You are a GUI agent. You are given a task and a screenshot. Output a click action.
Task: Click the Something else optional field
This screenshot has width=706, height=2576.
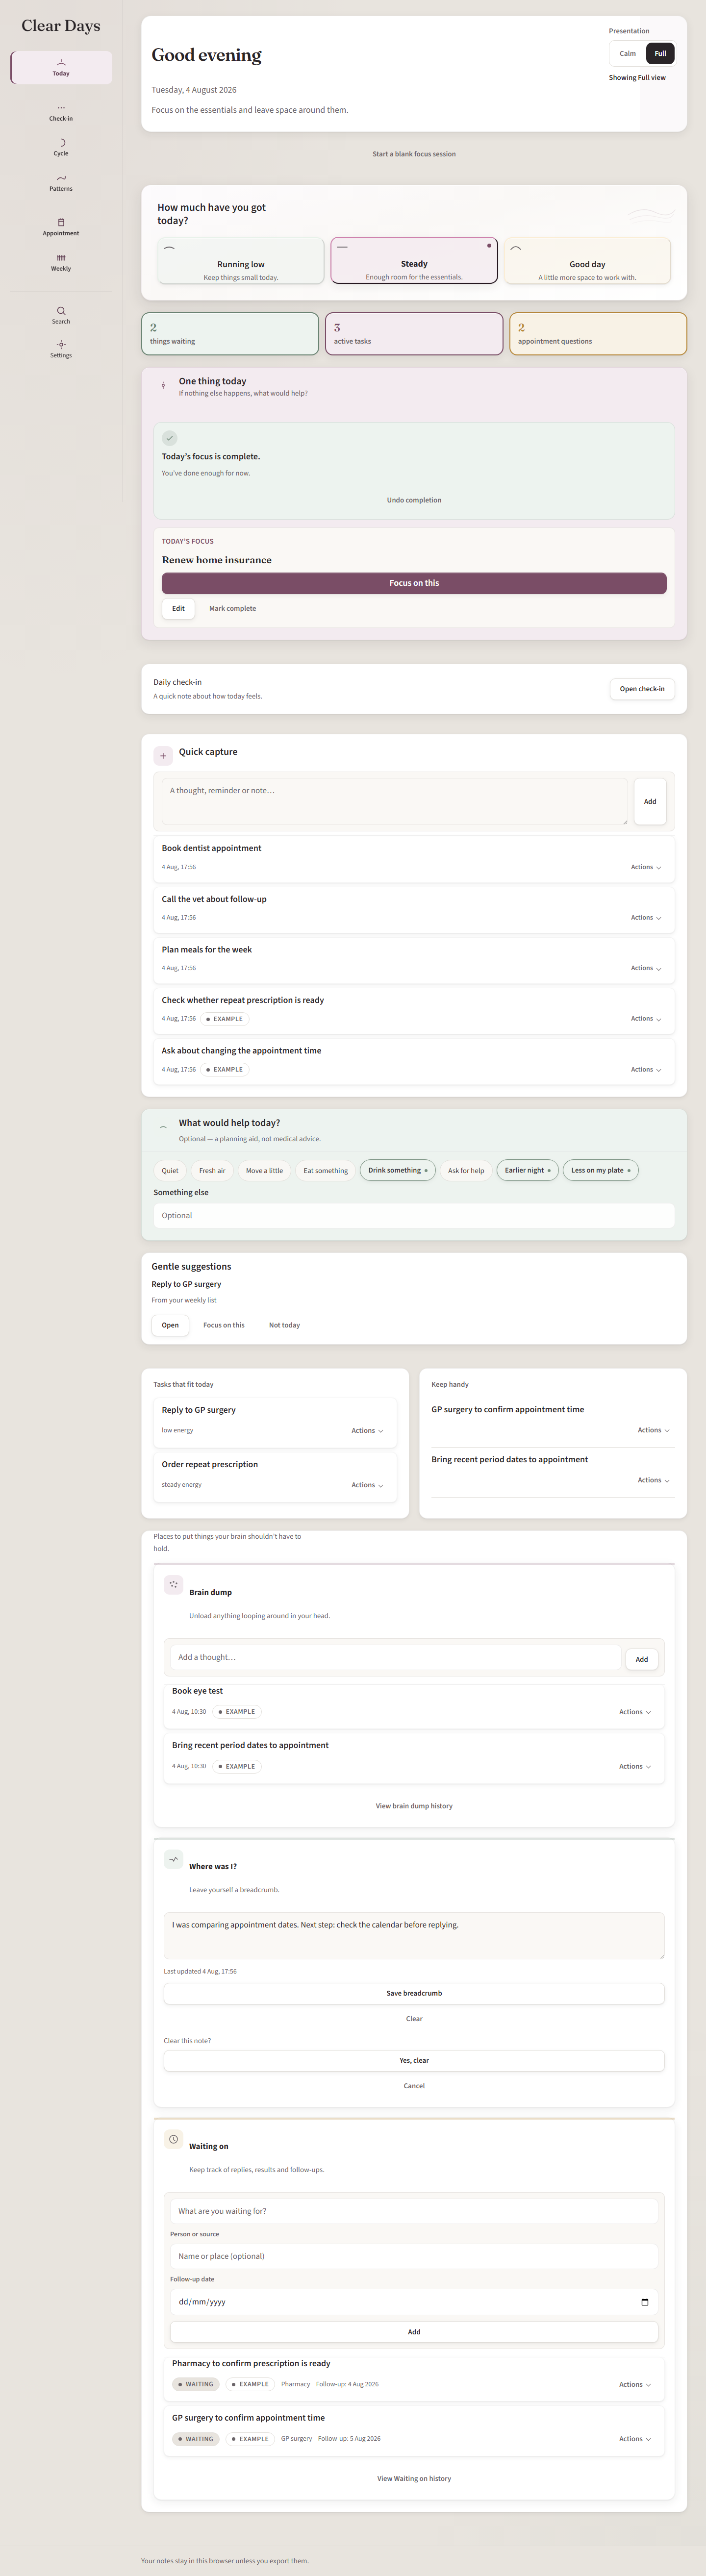(x=414, y=1215)
